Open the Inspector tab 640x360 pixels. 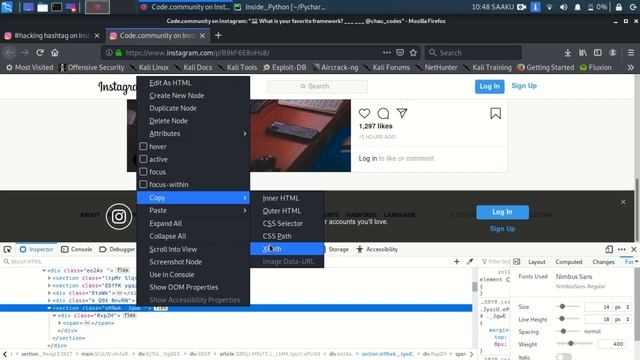coord(37,249)
